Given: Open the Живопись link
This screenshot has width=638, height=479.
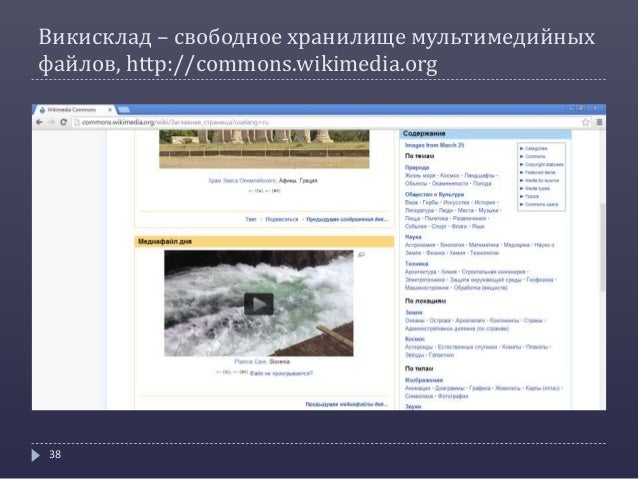Looking at the screenshot, I should (508, 388).
